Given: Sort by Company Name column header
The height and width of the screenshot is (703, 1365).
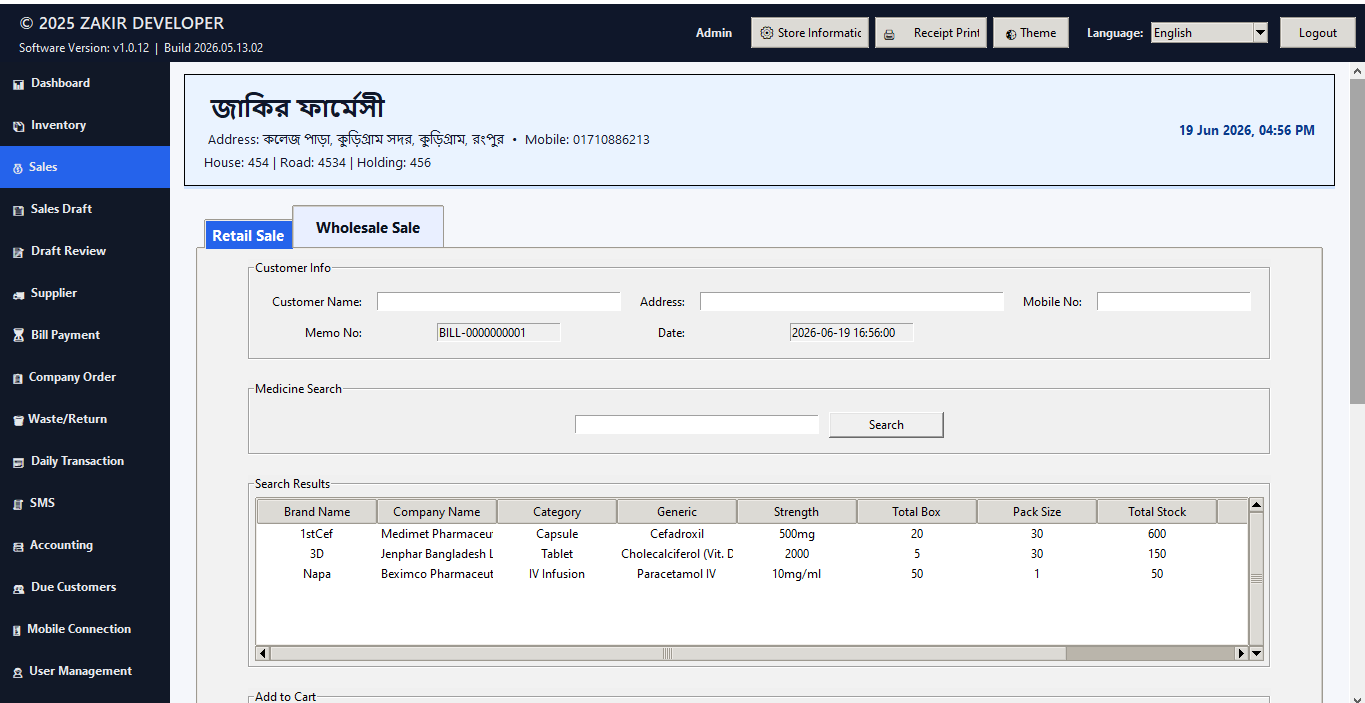Looking at the screenshot, I should pyautogui.click(x=437, y=511).
